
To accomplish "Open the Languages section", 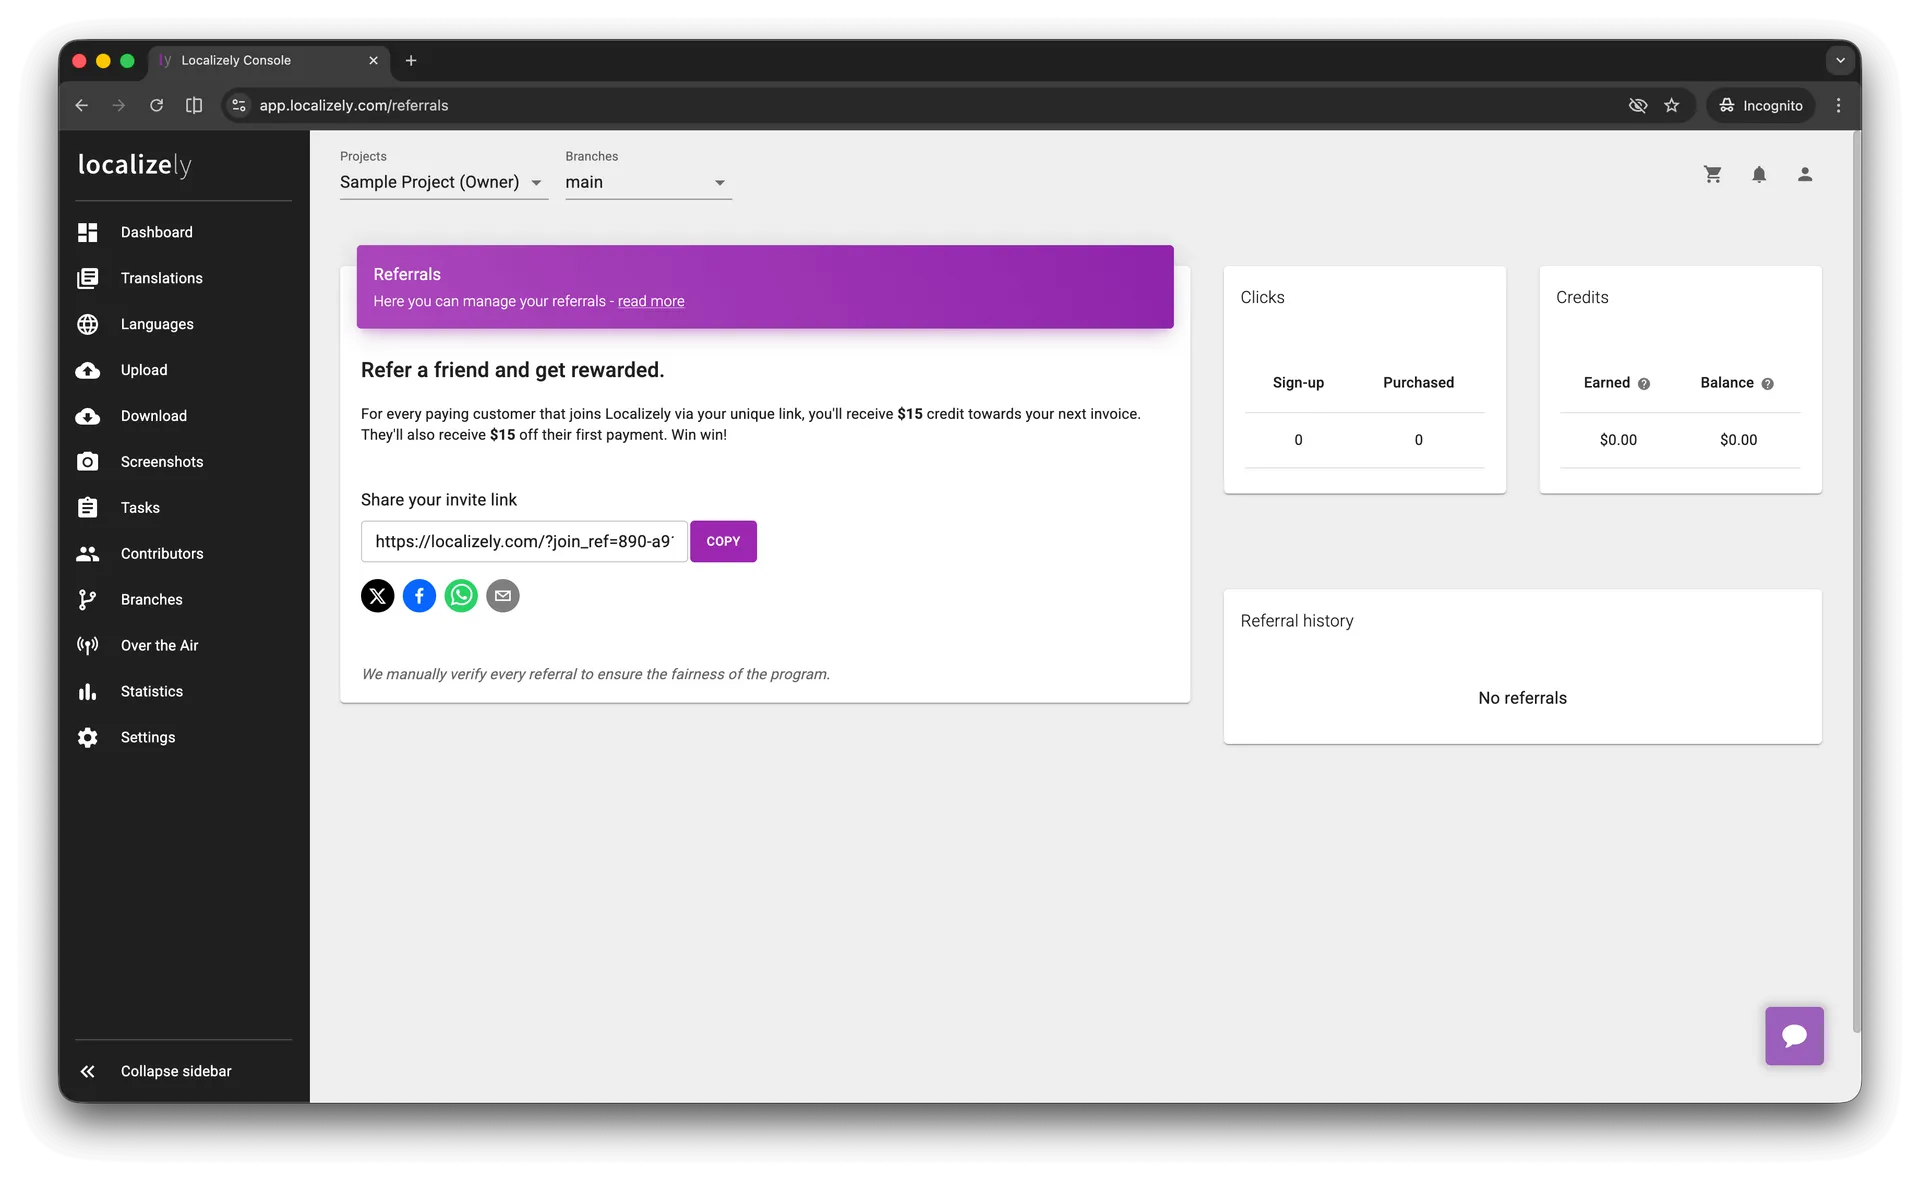I will click(x=157, y=324).
